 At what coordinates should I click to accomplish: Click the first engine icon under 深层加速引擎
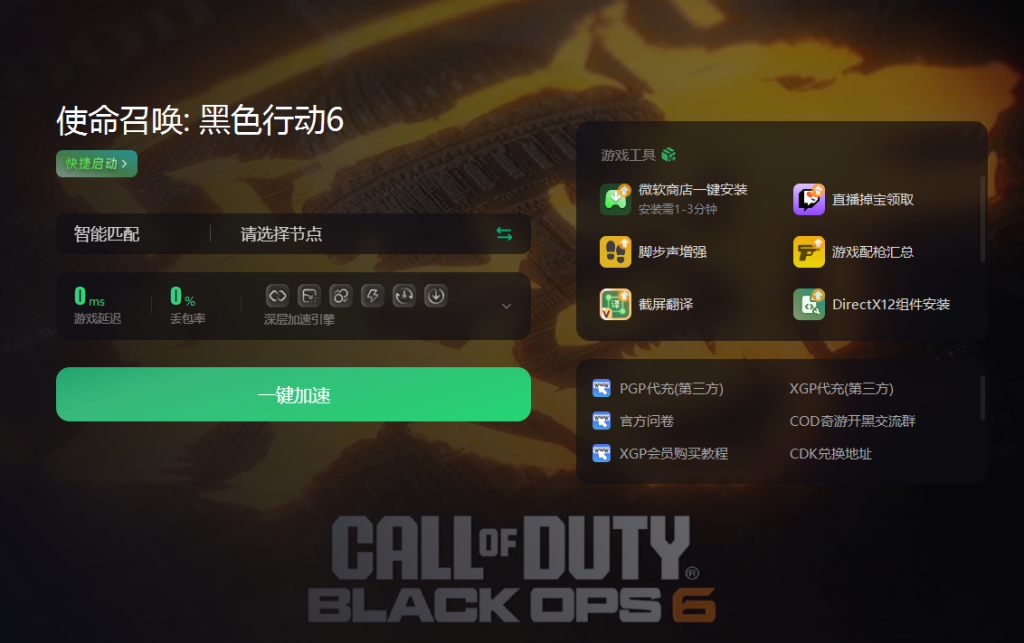(x=278, y=296)
